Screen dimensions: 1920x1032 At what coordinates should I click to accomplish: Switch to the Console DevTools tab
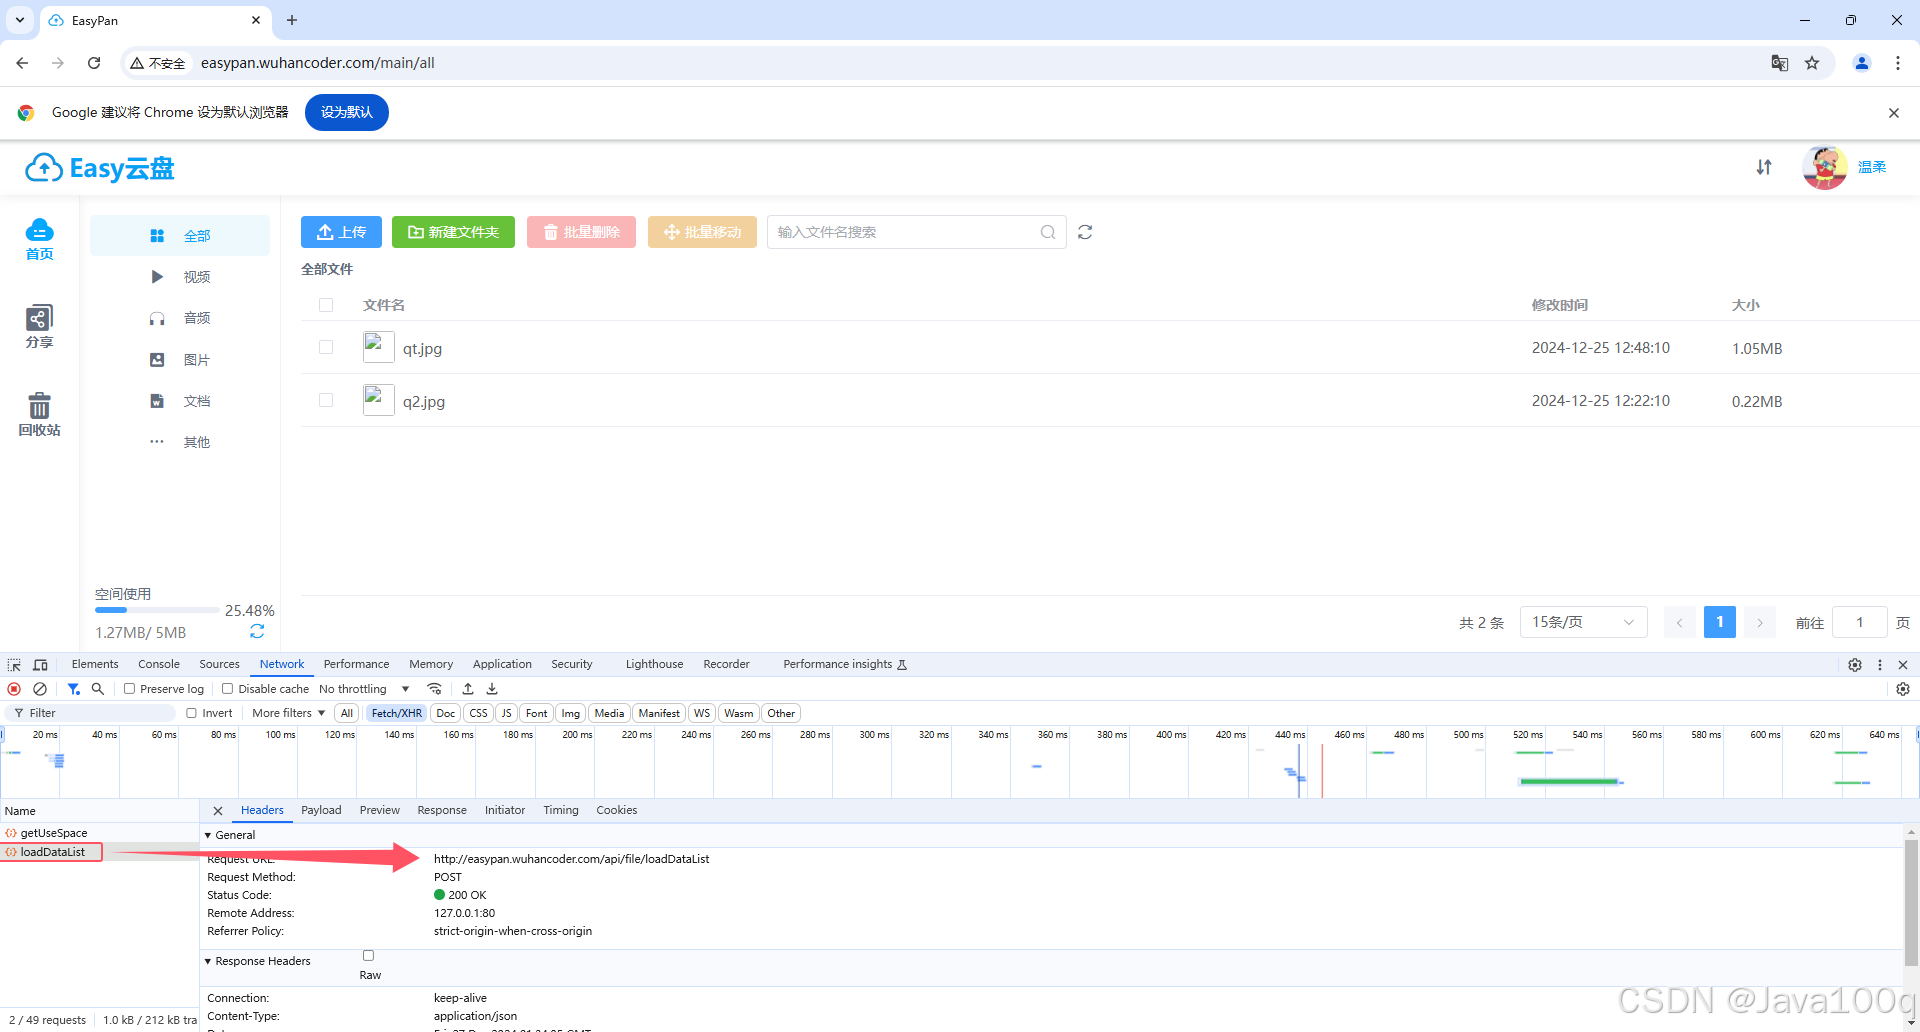point(159,664)
